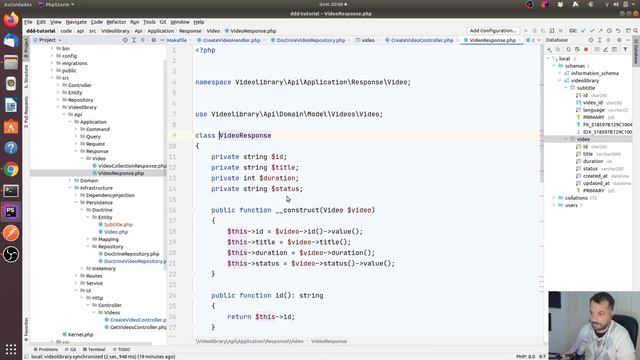Viewport: 640px width, 360px height.
Task: Open the File menu
Action: coord(28,22)
